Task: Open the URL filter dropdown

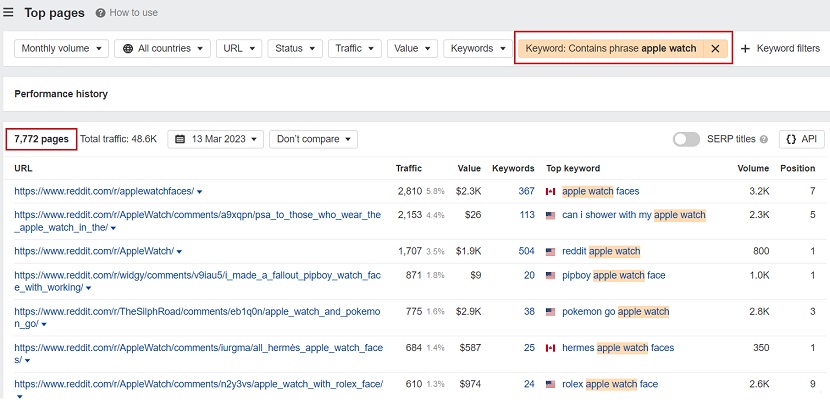Action: pos(239,48)
